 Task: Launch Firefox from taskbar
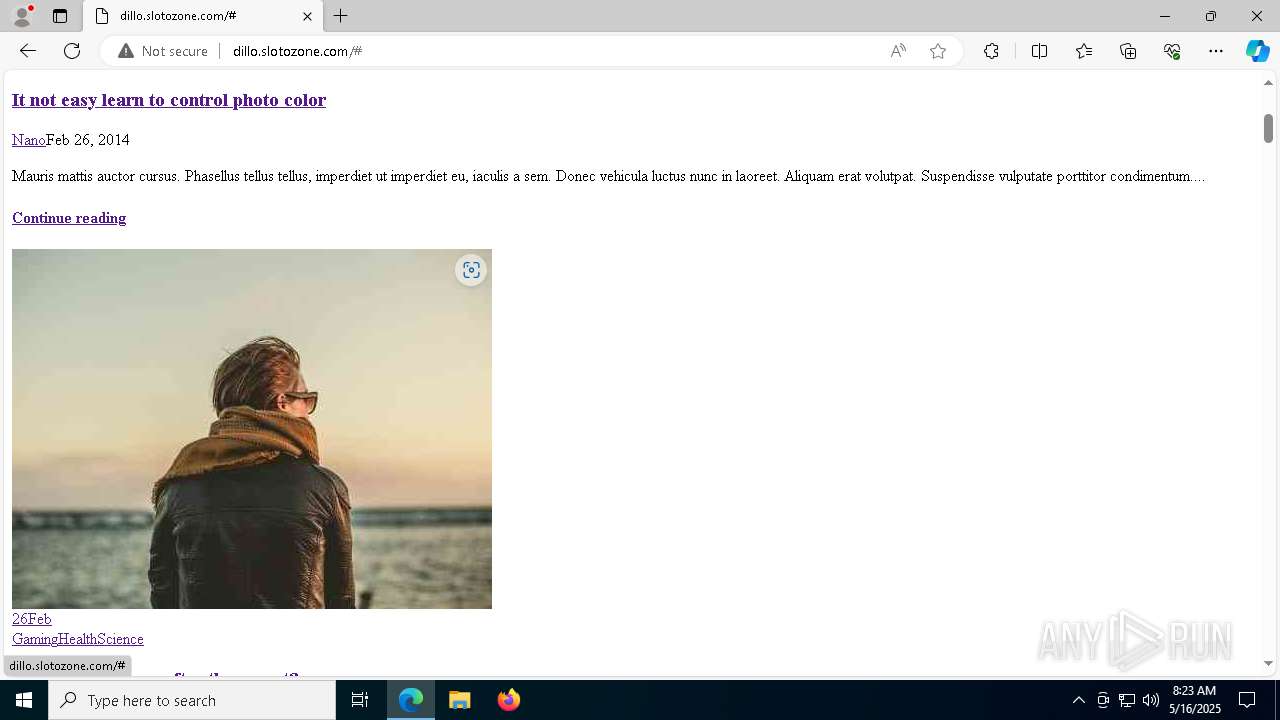point(508,700)
